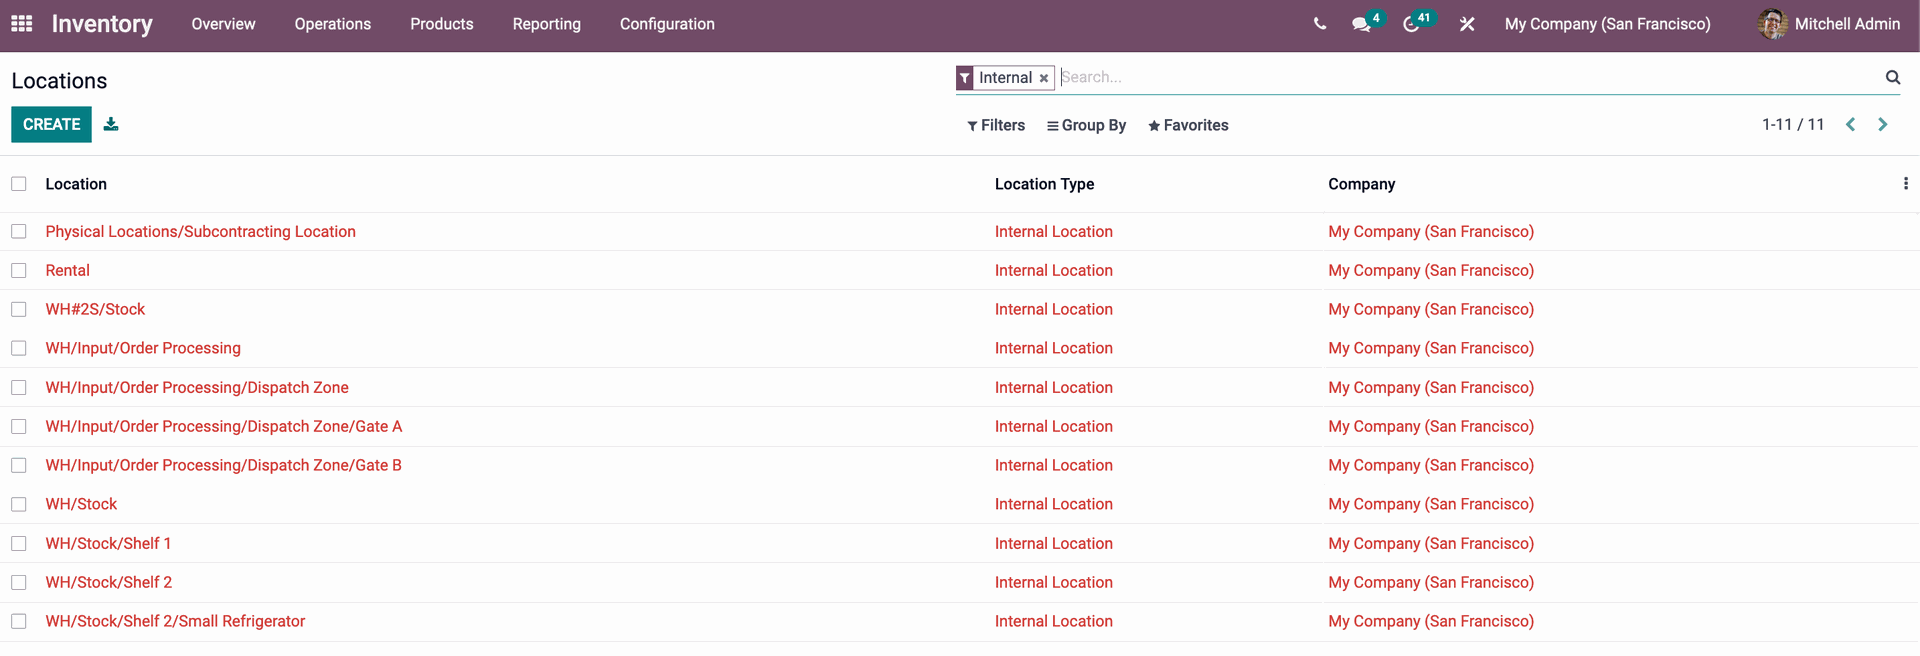
Task: Check the Subcontracting Location row checkbox
Action: (x=19, y=231)
